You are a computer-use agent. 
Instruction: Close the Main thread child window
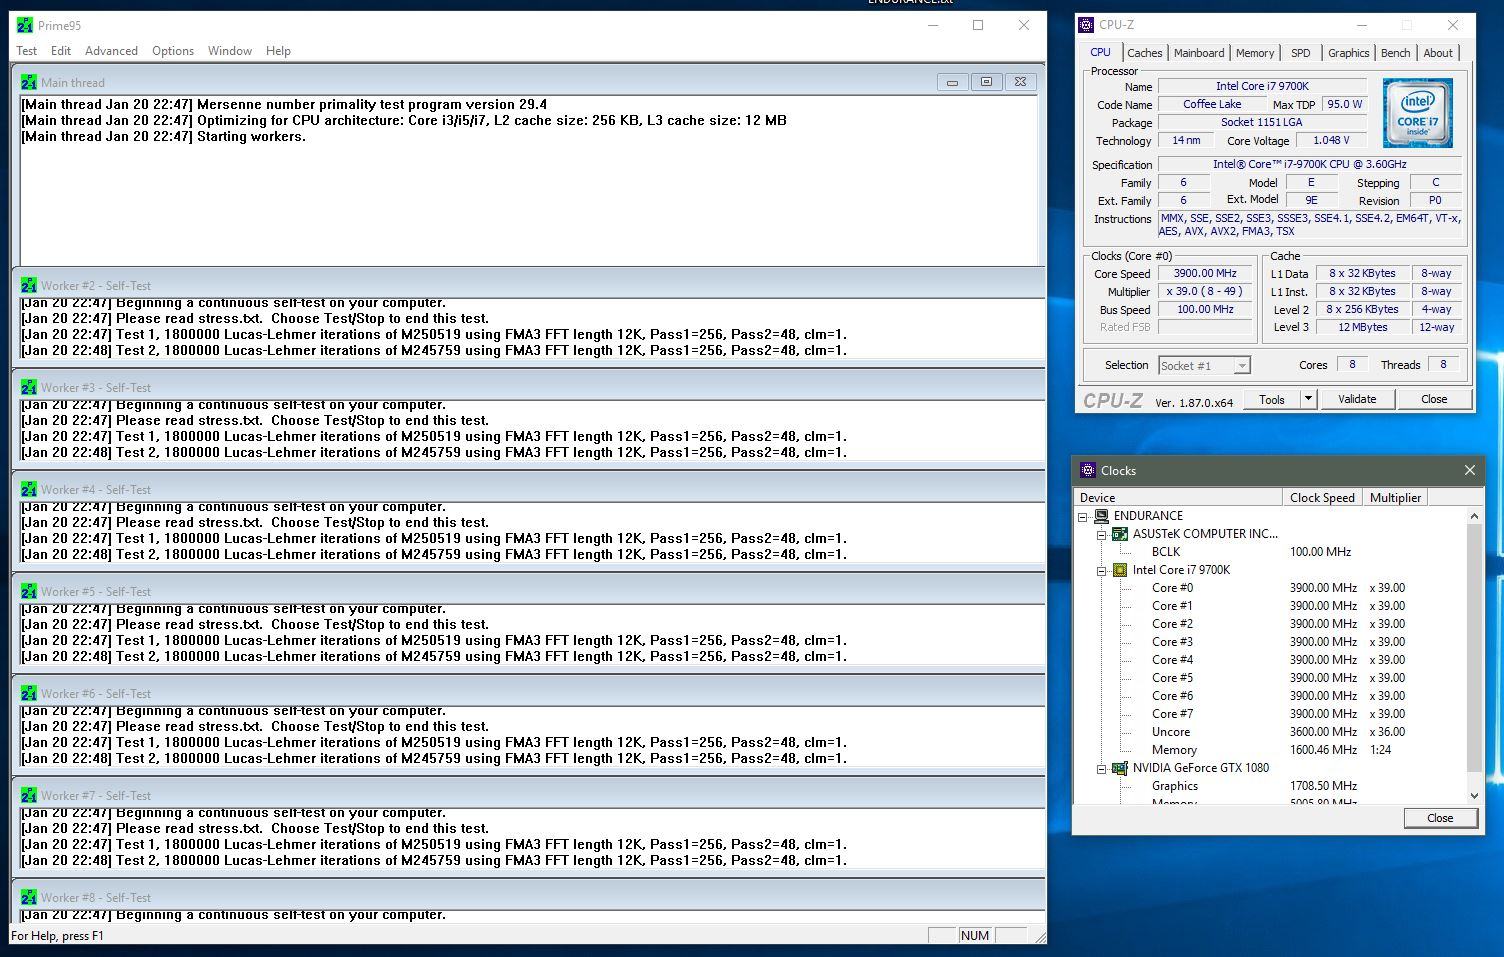pyautogui.click(x=1020, y=82)
